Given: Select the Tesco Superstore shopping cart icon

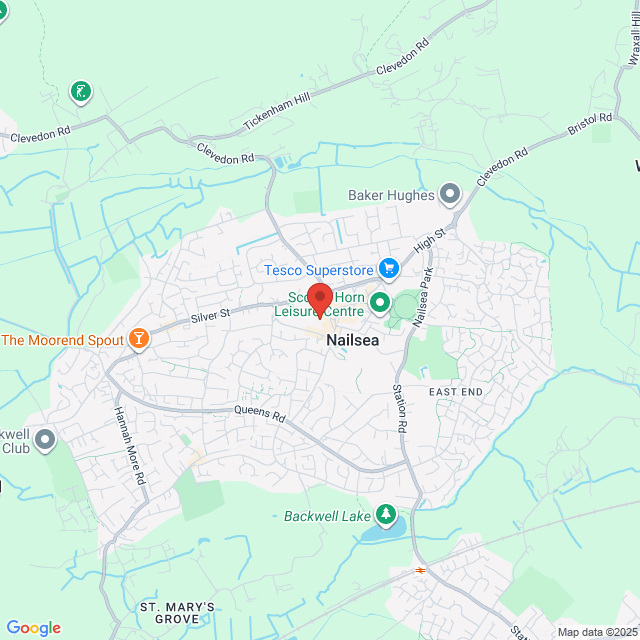Looking at the screenshot, I should (389, 269).
